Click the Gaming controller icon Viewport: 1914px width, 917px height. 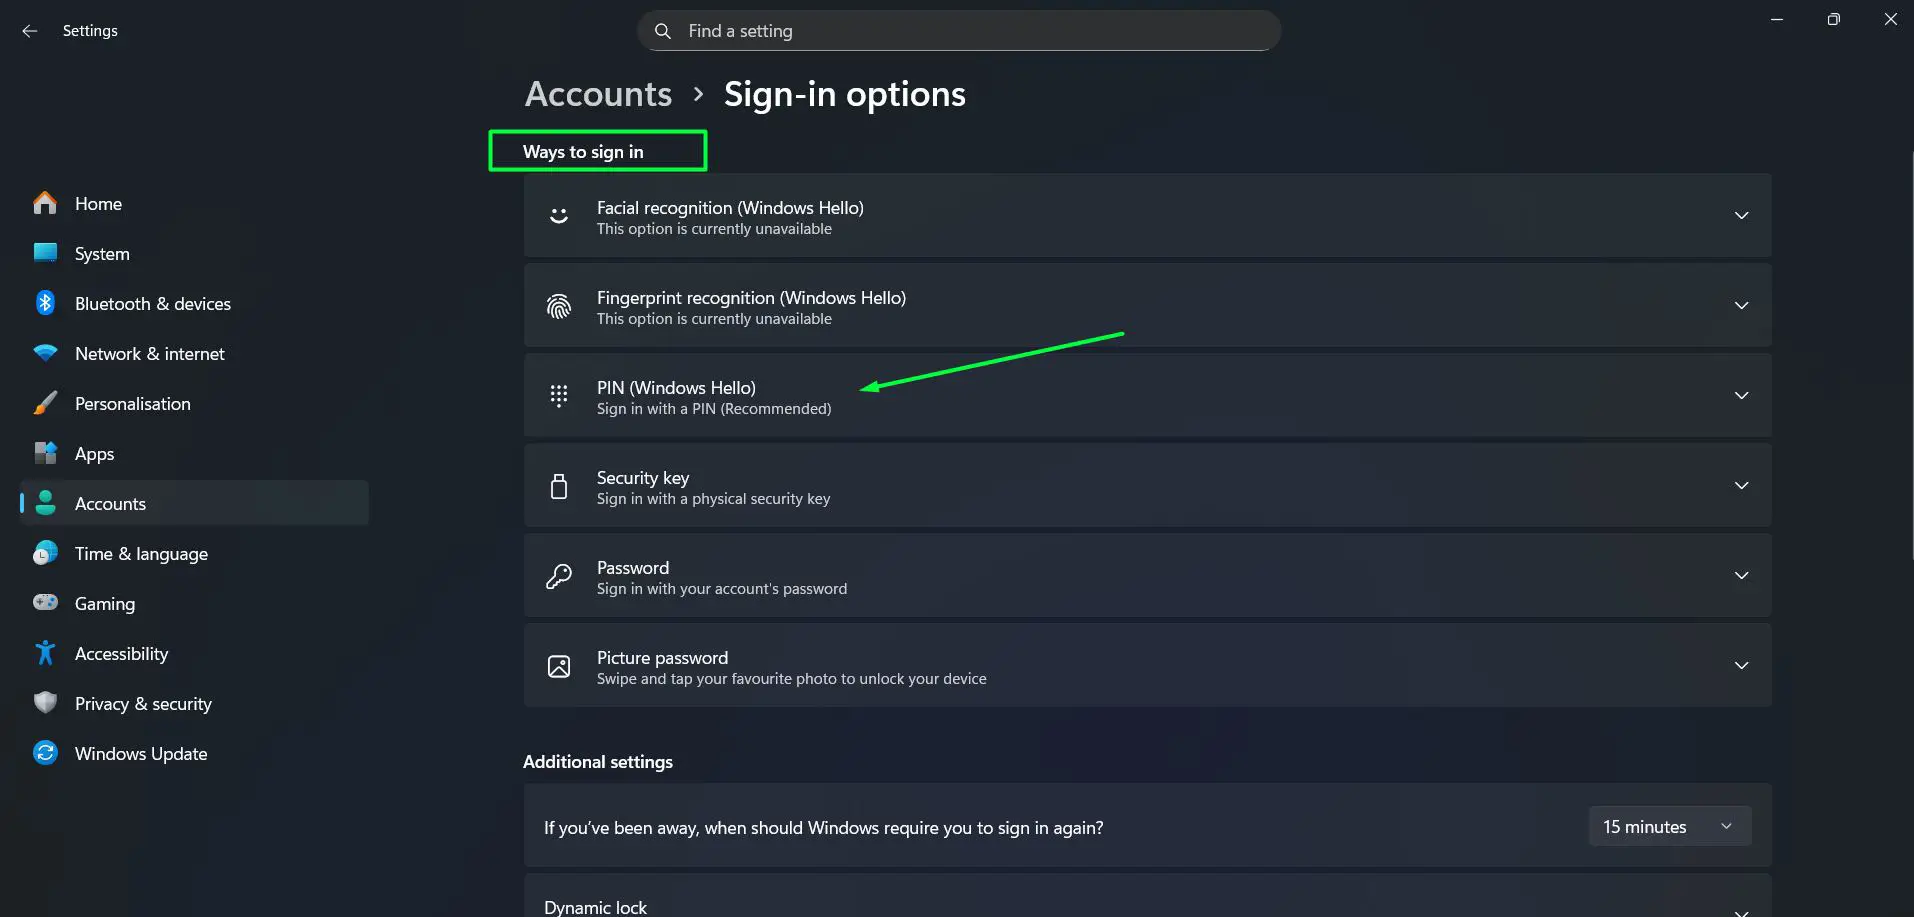(45, 603)
